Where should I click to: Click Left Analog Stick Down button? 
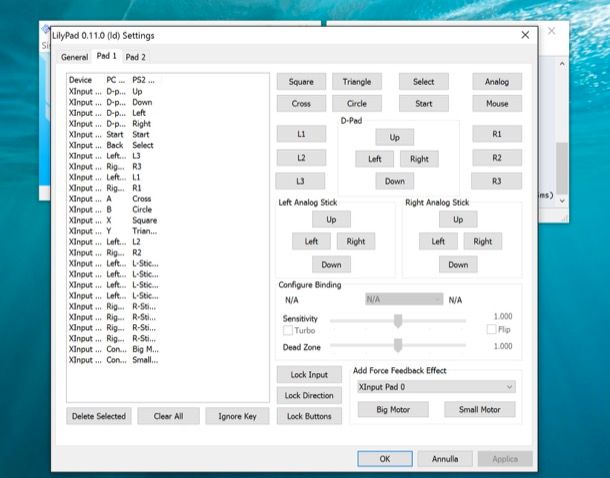pos(331,264)
